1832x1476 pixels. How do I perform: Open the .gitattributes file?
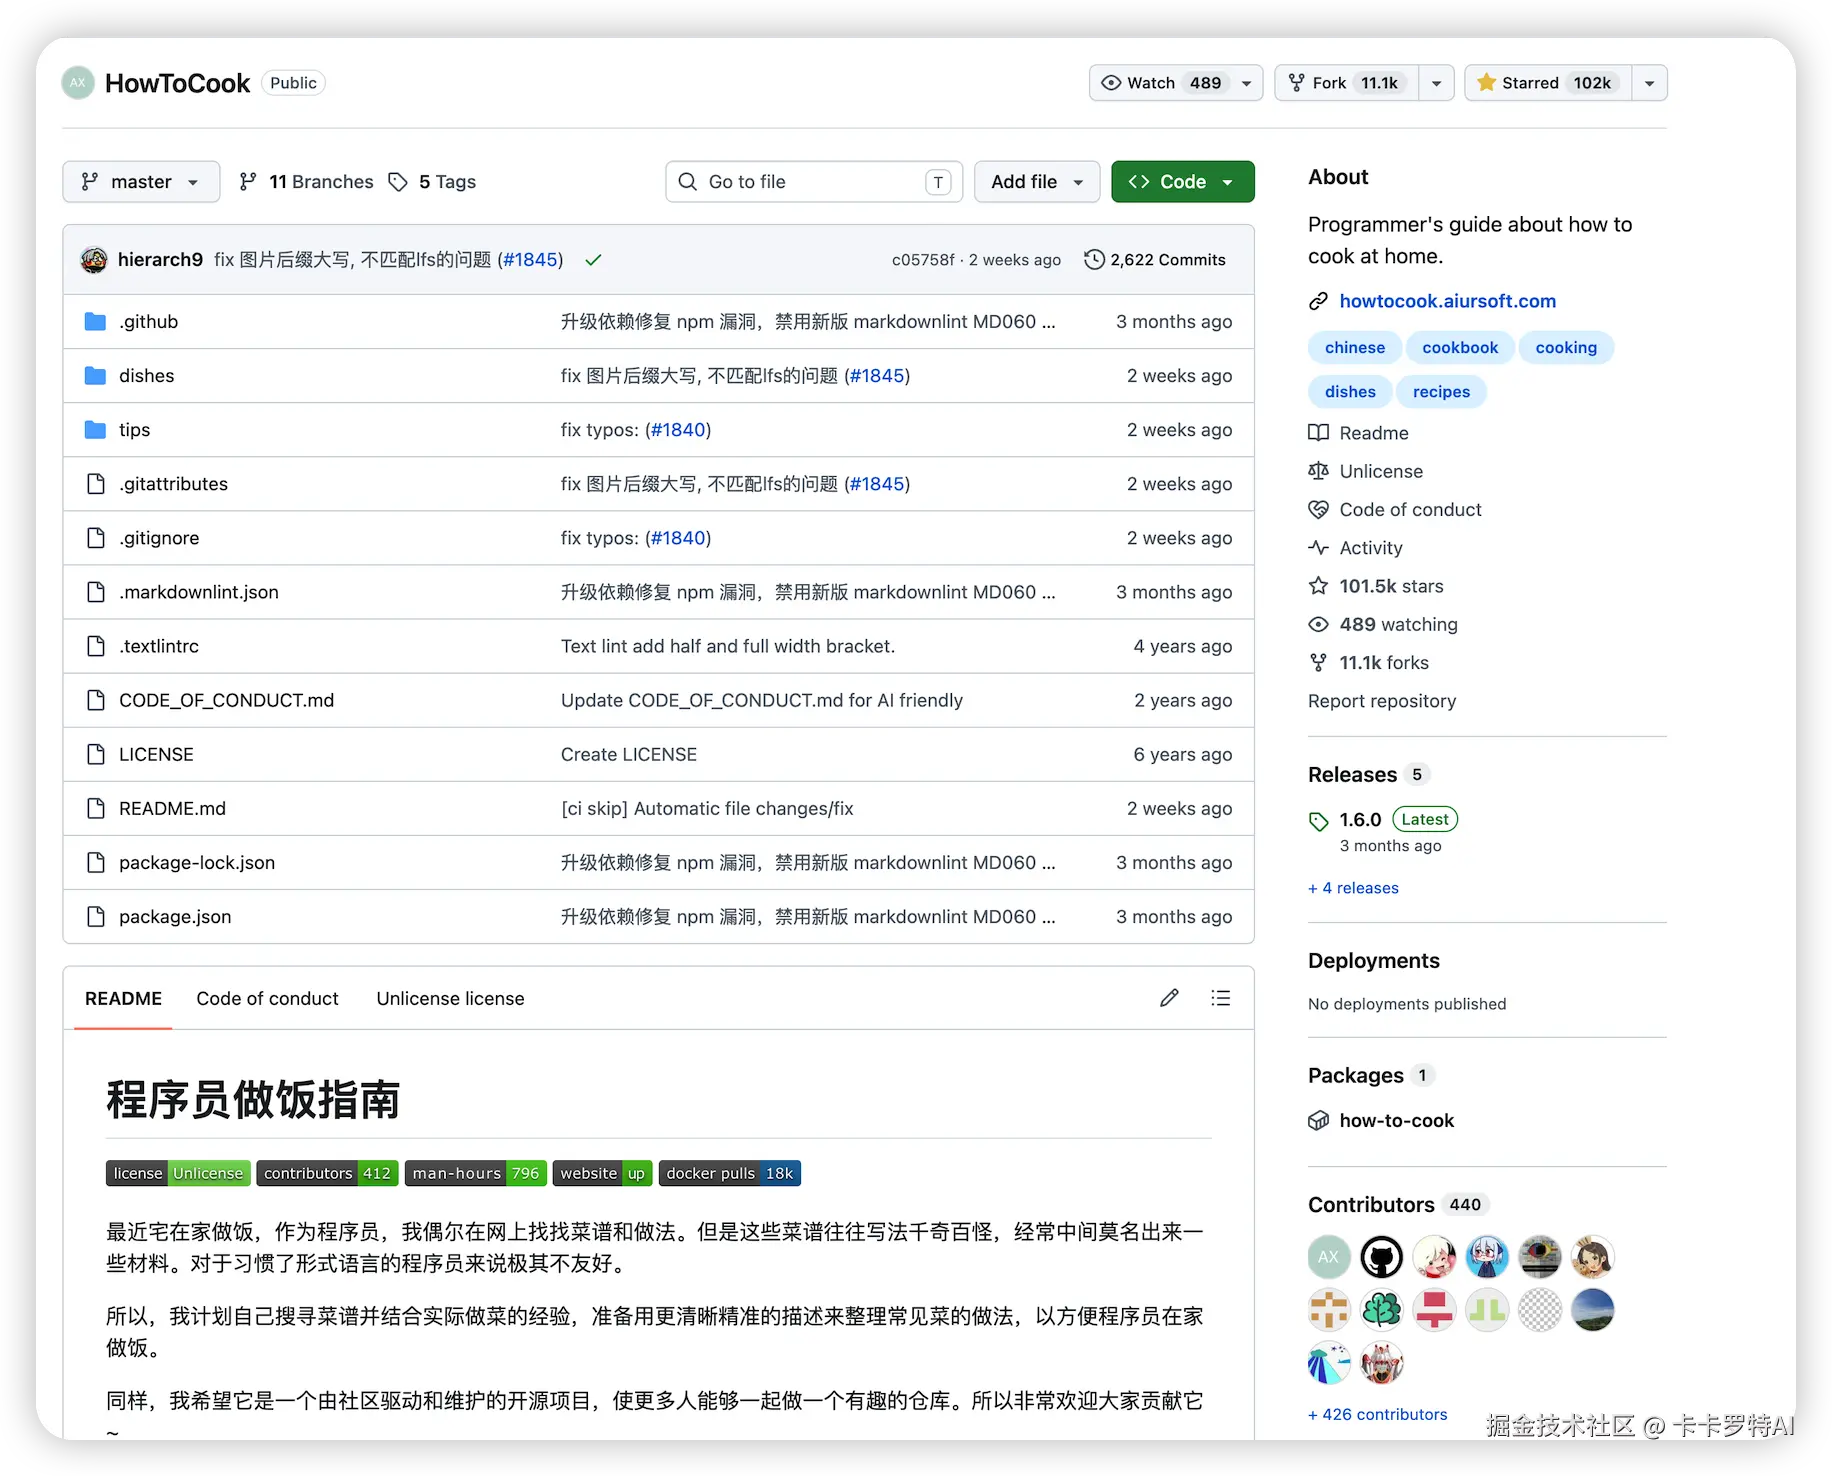[173, 484]
